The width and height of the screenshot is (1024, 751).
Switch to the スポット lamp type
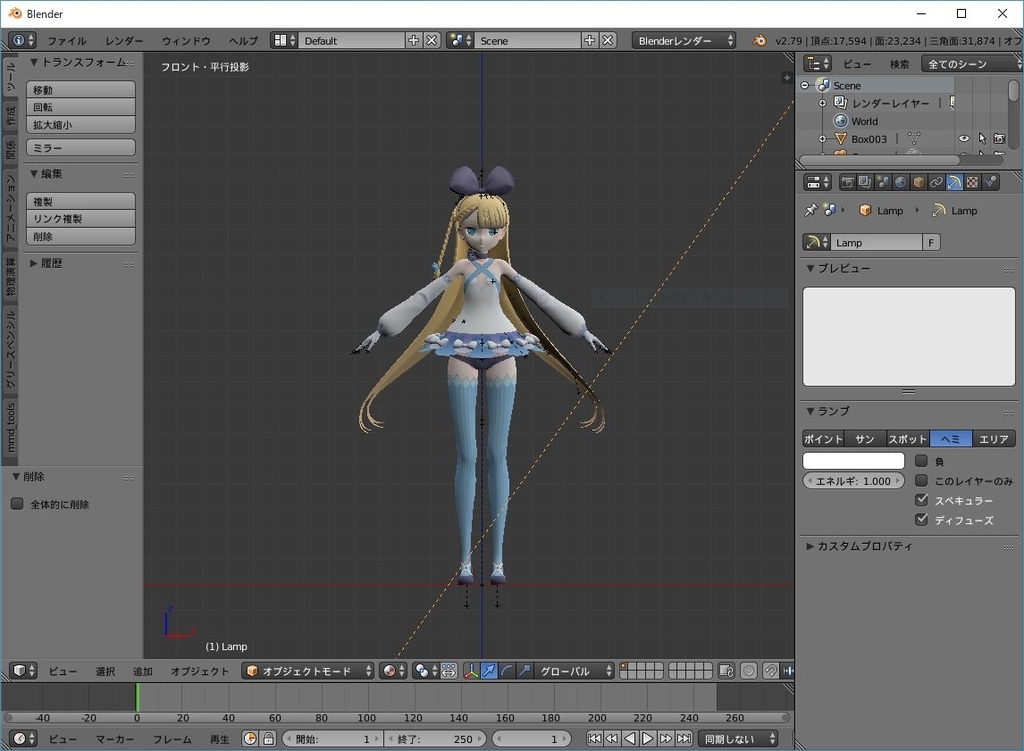908,439
